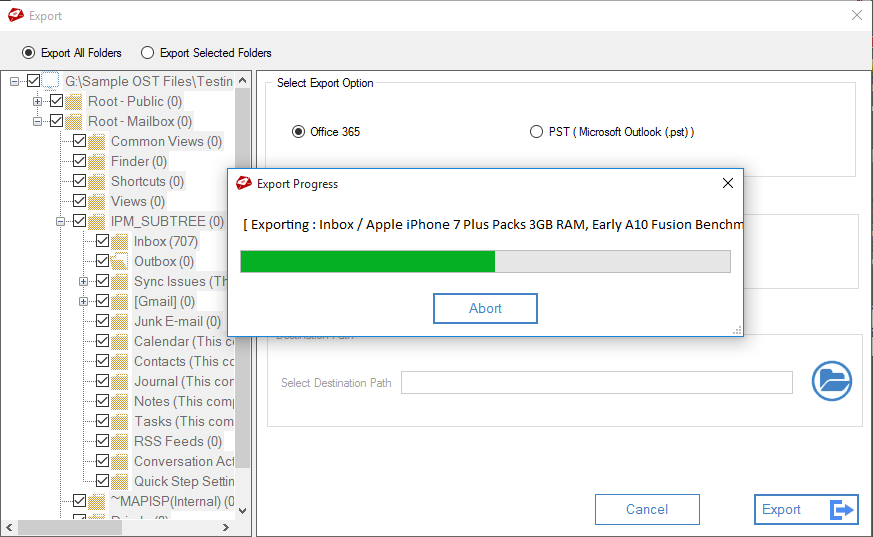Click the tree scroll up arrow
873x537 pixels.
point(243,81)
